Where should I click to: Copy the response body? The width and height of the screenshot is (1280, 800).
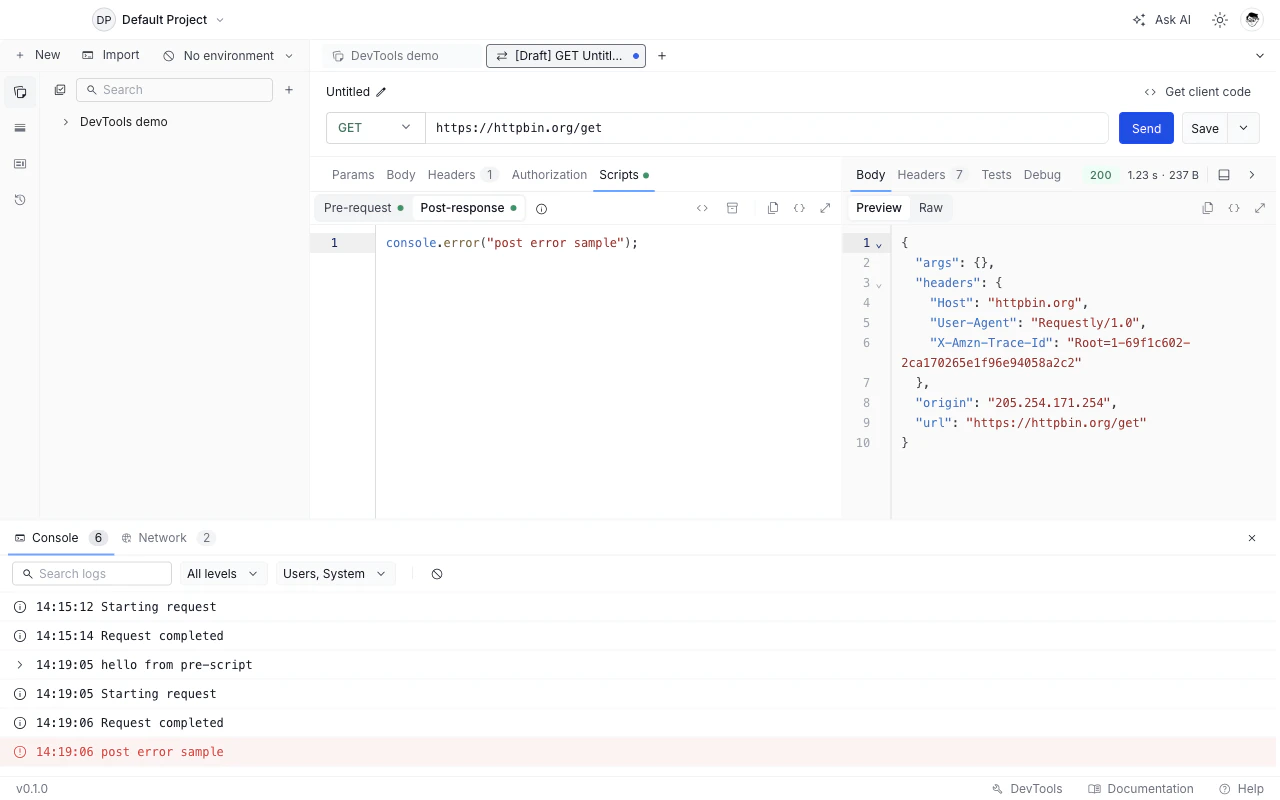[x=1208, y=208]
